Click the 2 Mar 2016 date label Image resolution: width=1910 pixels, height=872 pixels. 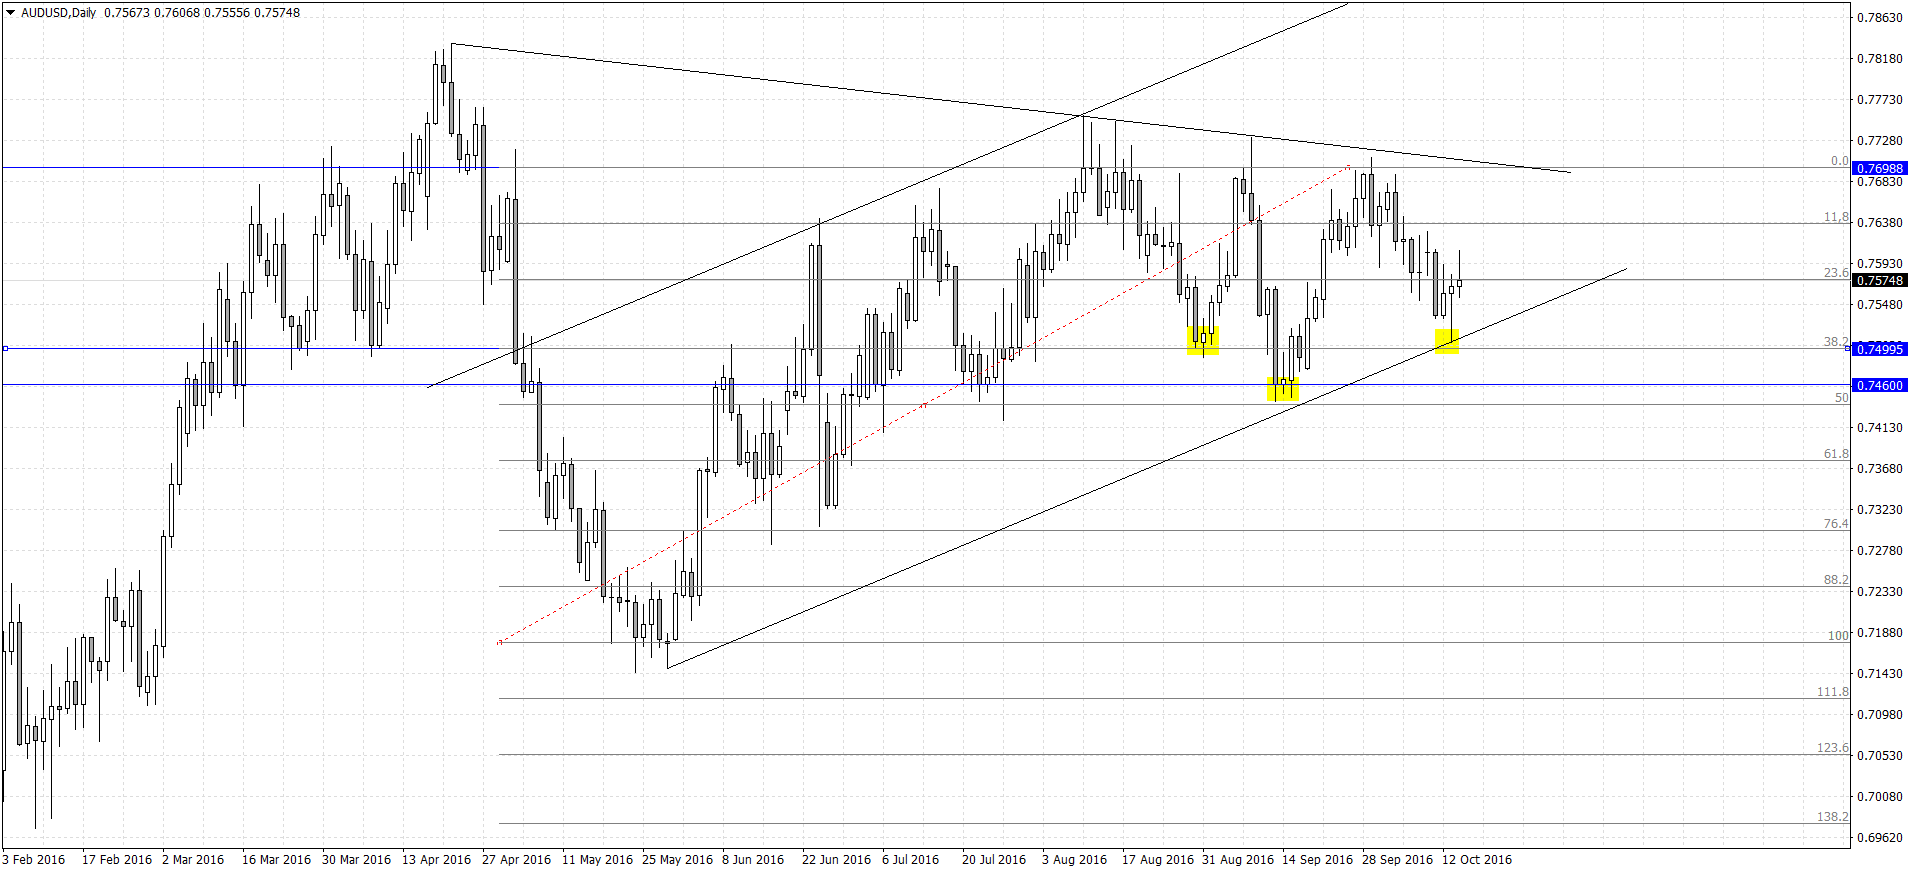(x=193, y=860)
